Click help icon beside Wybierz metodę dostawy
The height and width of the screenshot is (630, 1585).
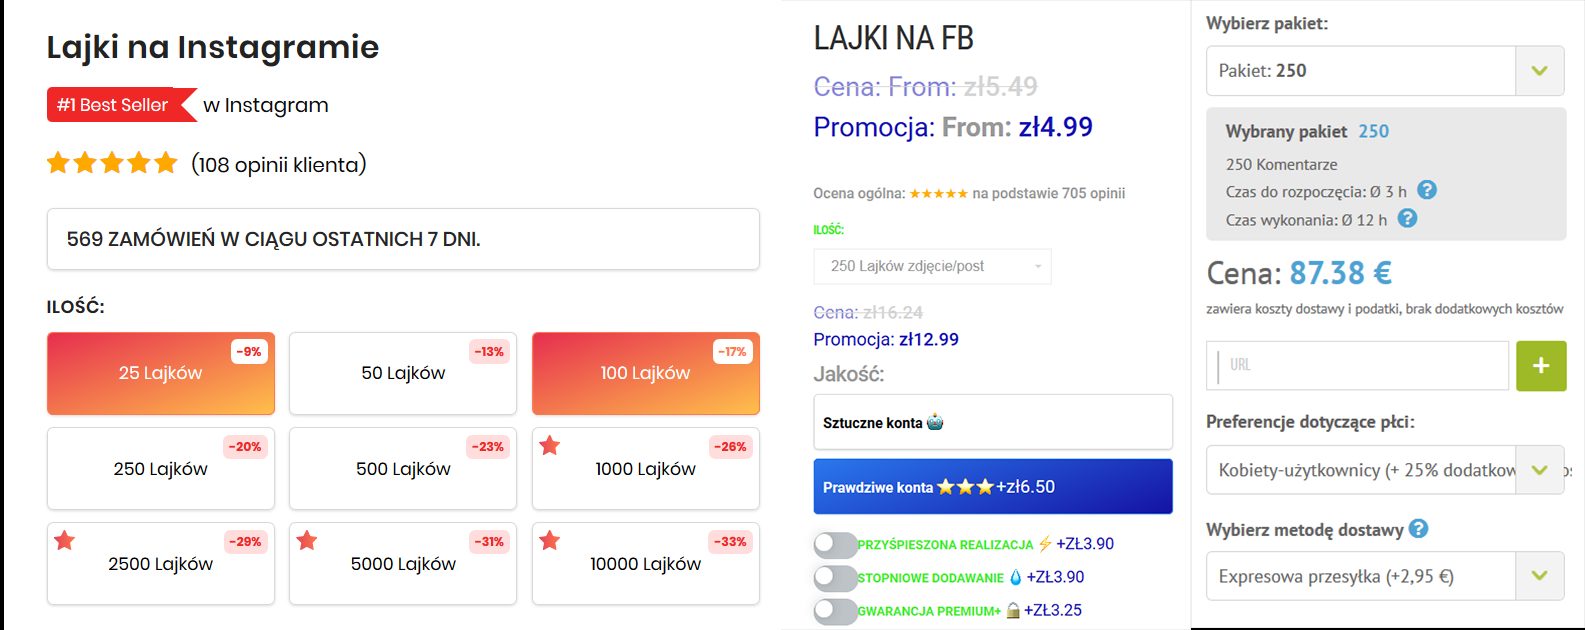pos(1418,529)
